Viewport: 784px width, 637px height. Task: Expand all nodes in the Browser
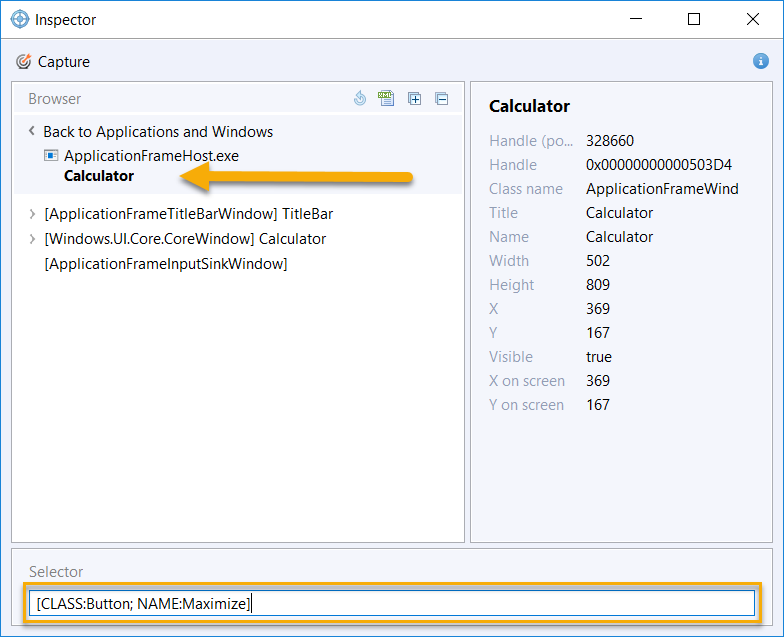pyautogui.click(x=414, y=98)
